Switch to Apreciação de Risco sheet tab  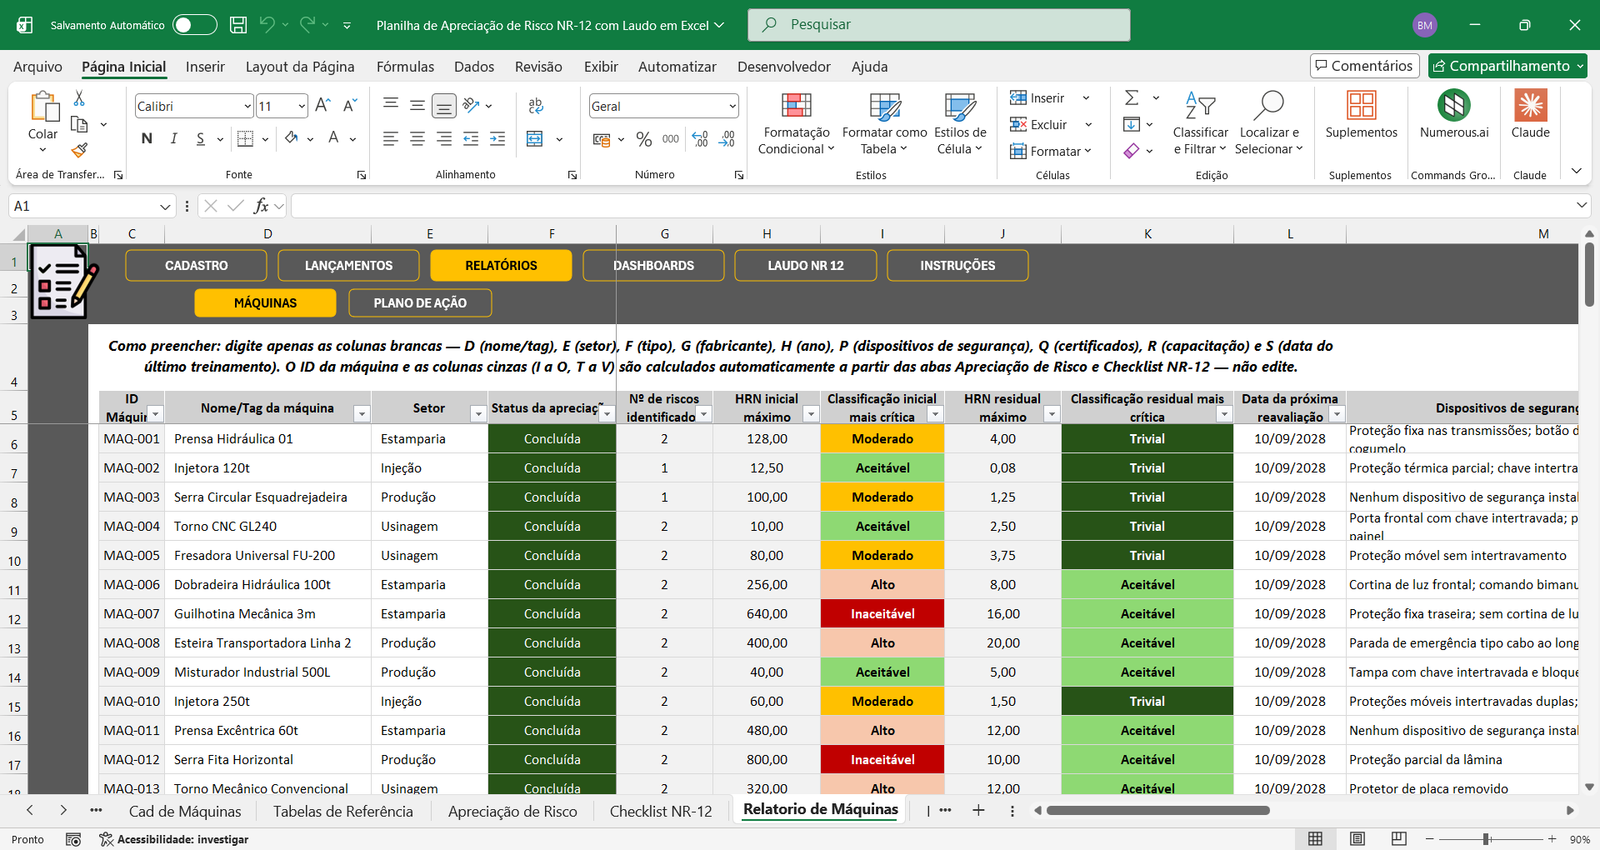(512, 811)
